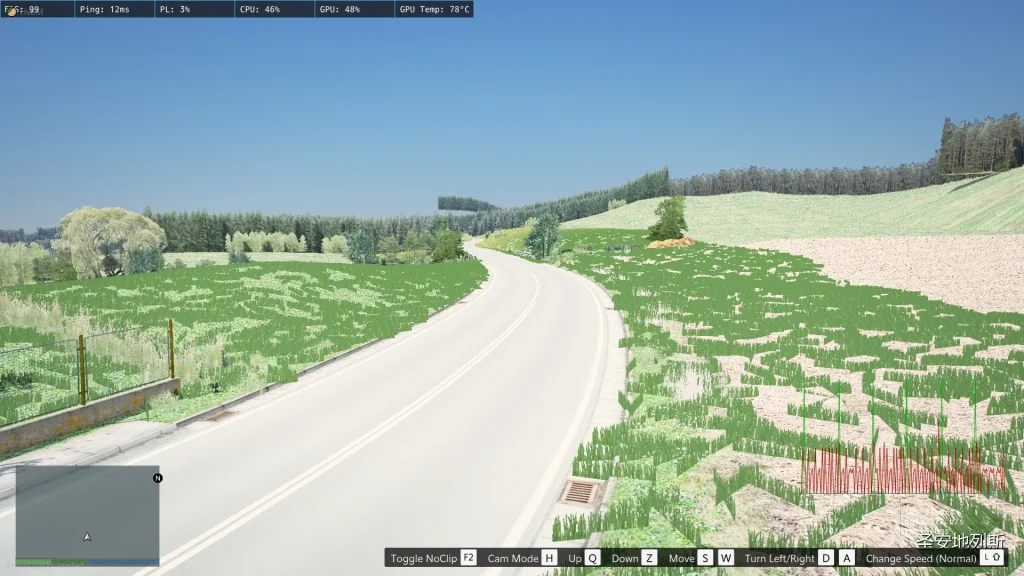Viewport: 1024px width, 576px height.
Task: Click the Toggle NoClip label
Action: coord(424,558)
